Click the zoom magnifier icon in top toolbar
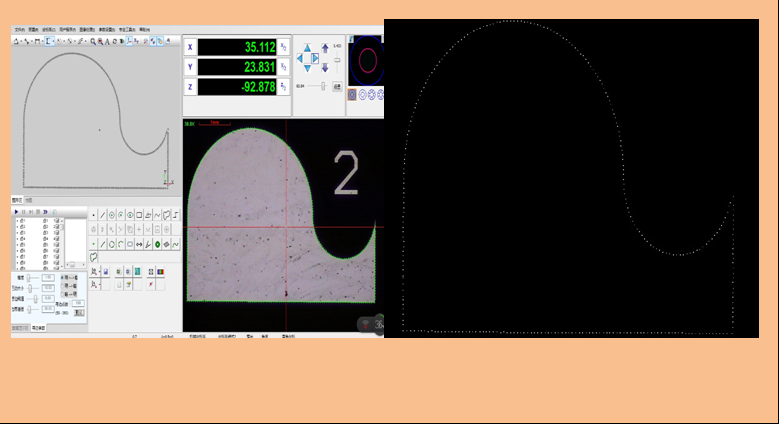This screenshot has width=779, height=425. [93, 41]
